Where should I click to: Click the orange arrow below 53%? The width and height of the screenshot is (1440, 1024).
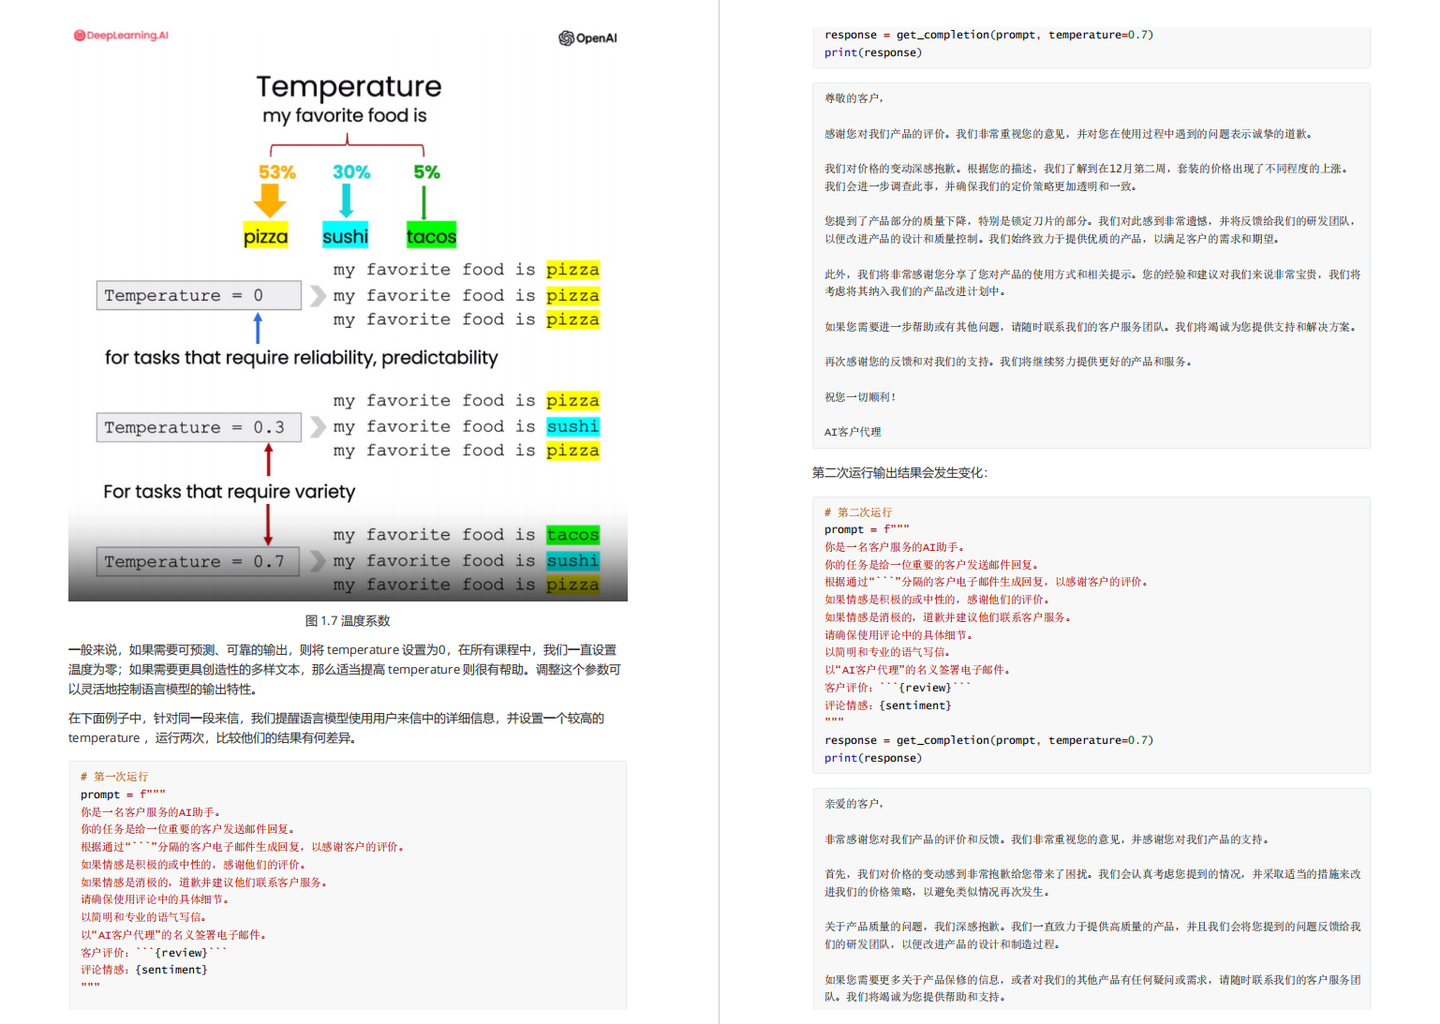coord(269,200)
